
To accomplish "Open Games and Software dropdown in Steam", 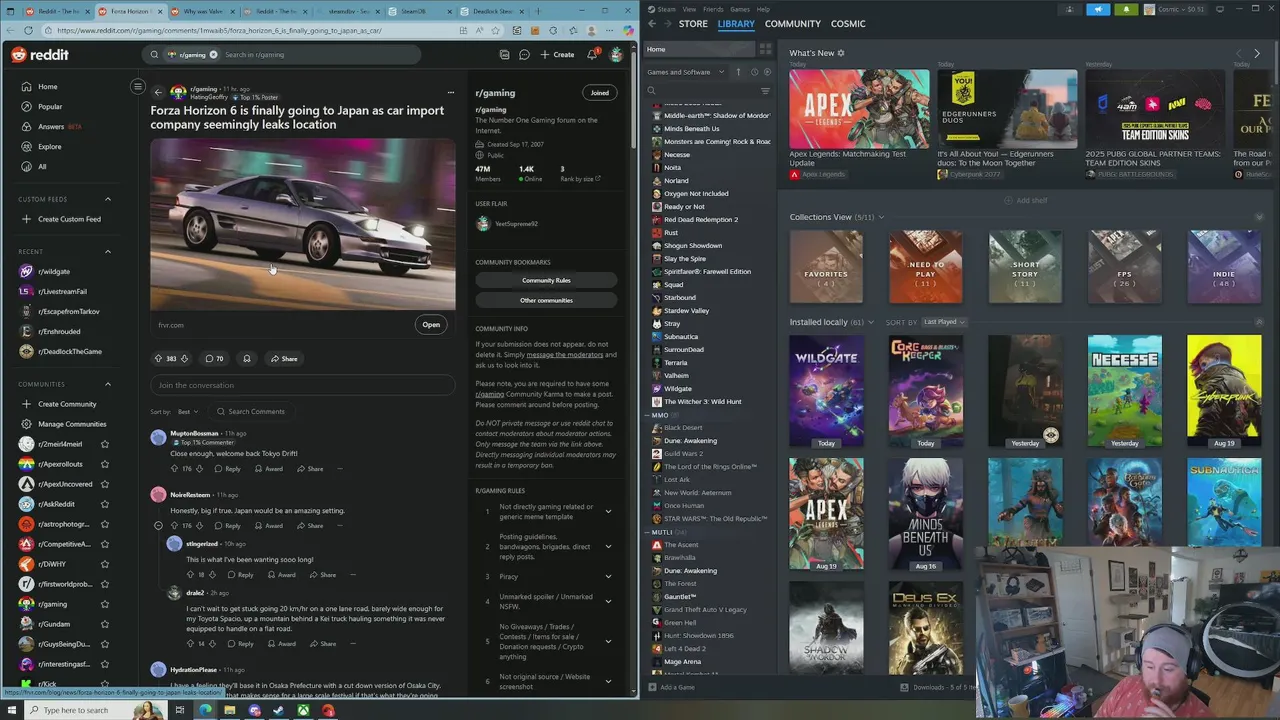I will pos(685,72).
